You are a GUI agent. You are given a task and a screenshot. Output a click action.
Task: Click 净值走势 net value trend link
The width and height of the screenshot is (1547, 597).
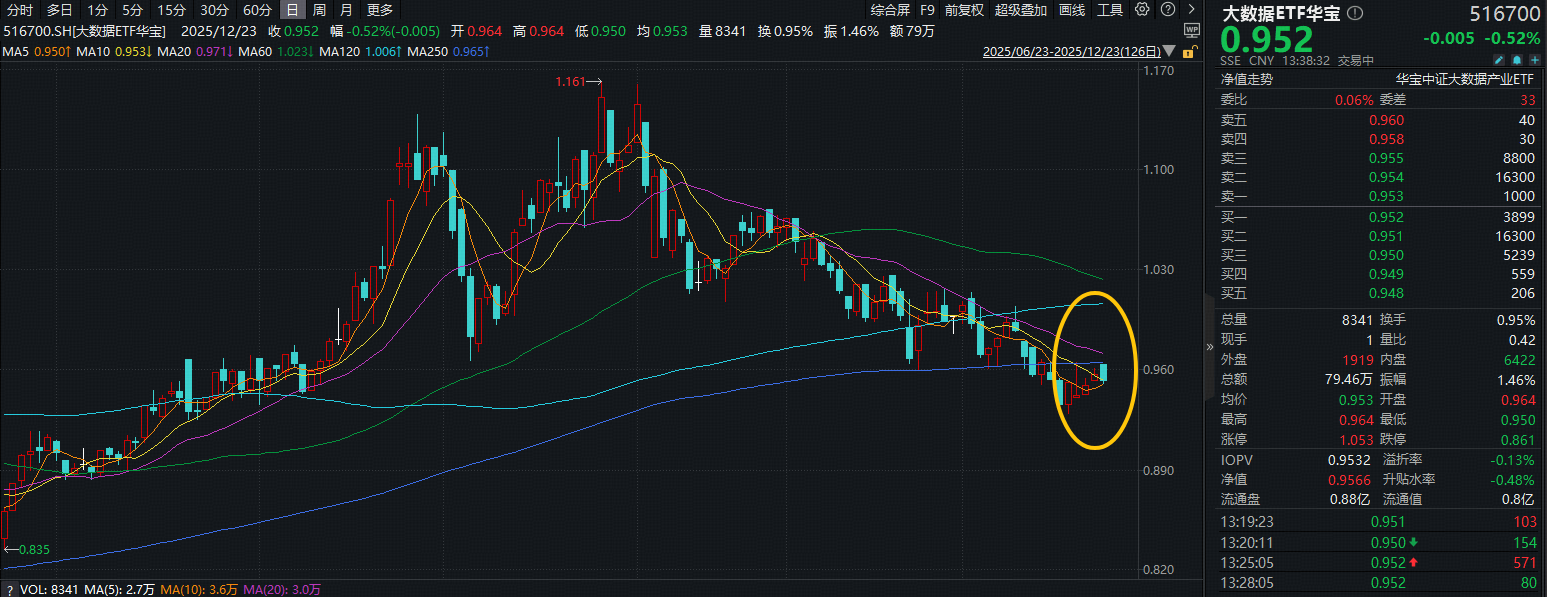click(1246, 79)
